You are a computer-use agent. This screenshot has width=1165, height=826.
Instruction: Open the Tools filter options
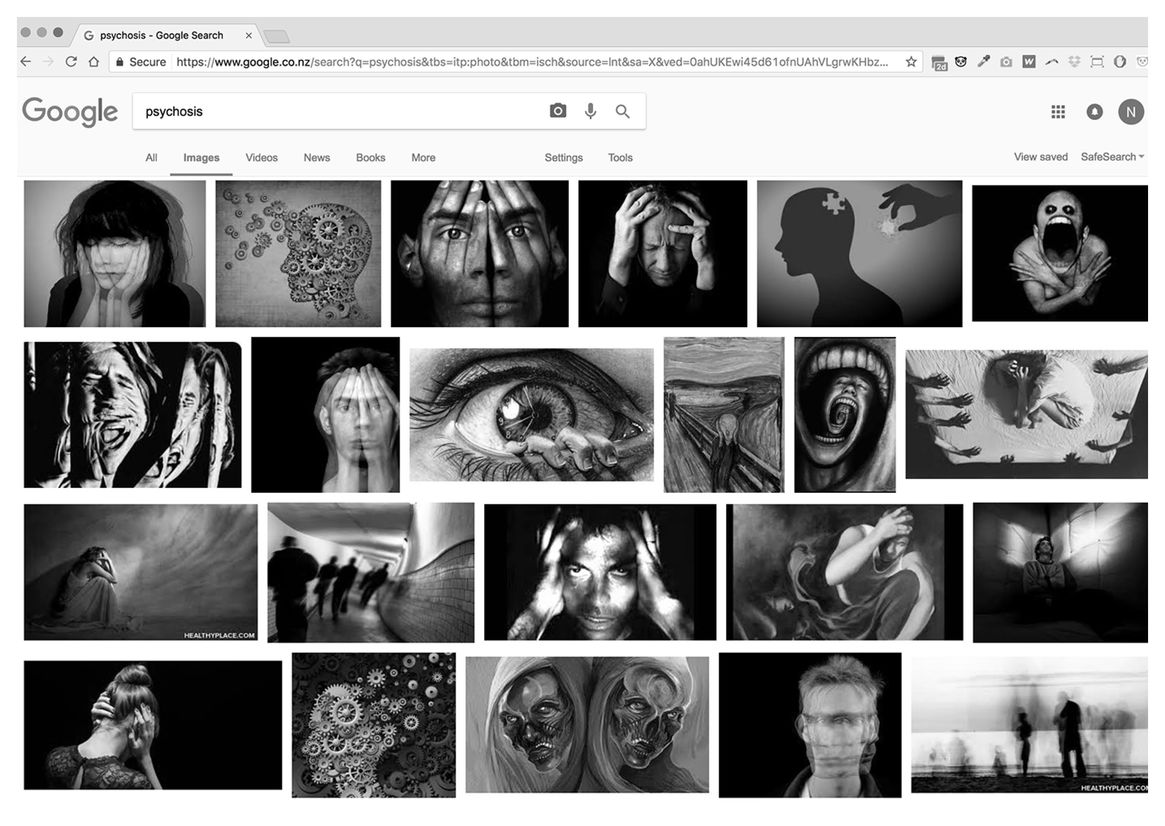620,158
